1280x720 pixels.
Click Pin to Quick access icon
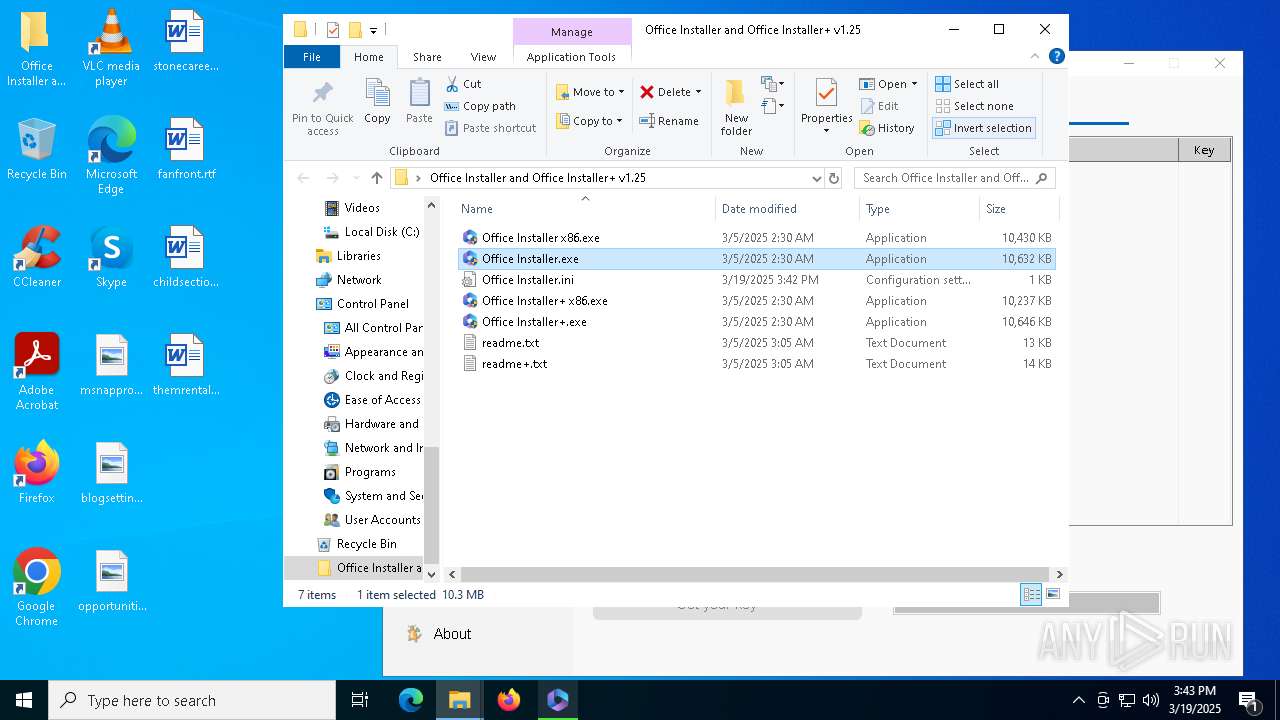322,108
